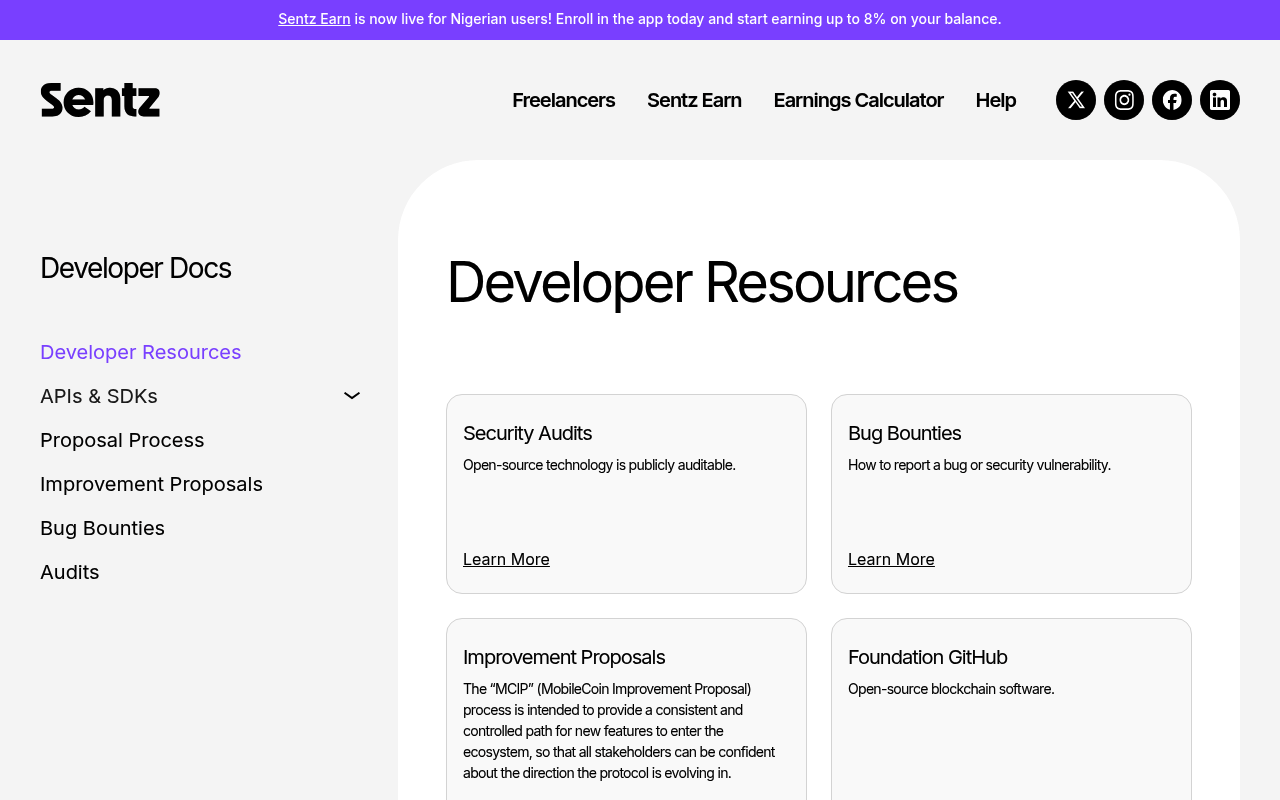
Task: Follow the Sentz Earn link in banner
Action: (x=314, y=19)
